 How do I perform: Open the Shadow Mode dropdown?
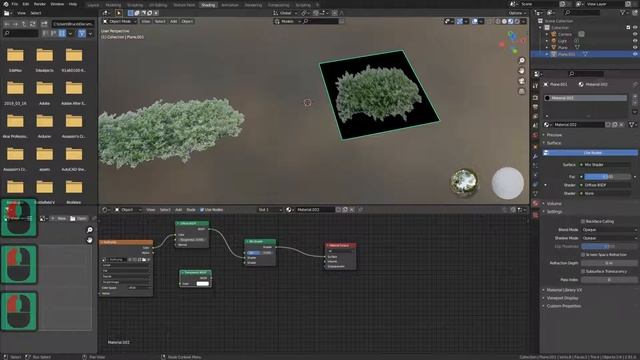(x=609, y=238)
